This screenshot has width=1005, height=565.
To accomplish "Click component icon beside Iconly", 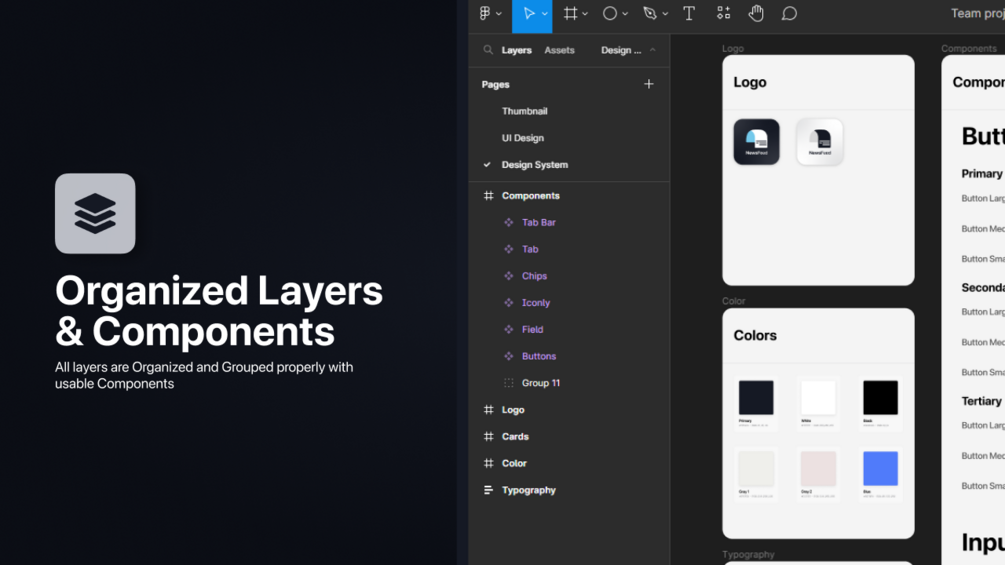I will [x=509, y=302].
